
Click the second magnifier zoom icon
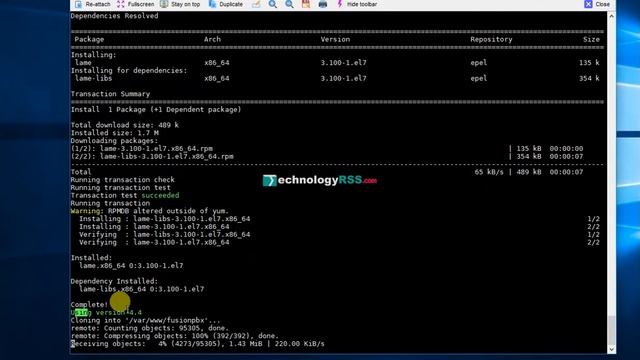pyautogui.click(x=289, y=4)
